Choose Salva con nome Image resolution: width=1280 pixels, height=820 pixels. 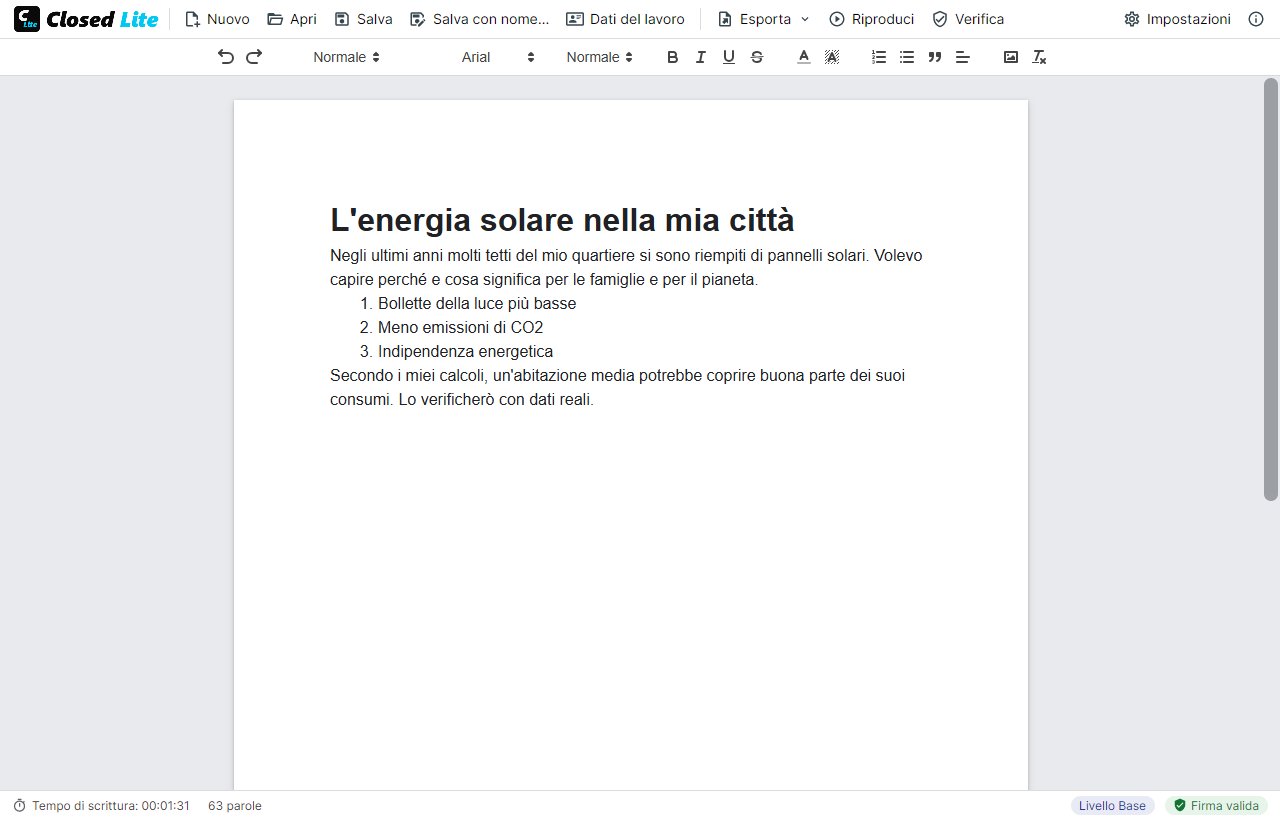tap(479, 19)
